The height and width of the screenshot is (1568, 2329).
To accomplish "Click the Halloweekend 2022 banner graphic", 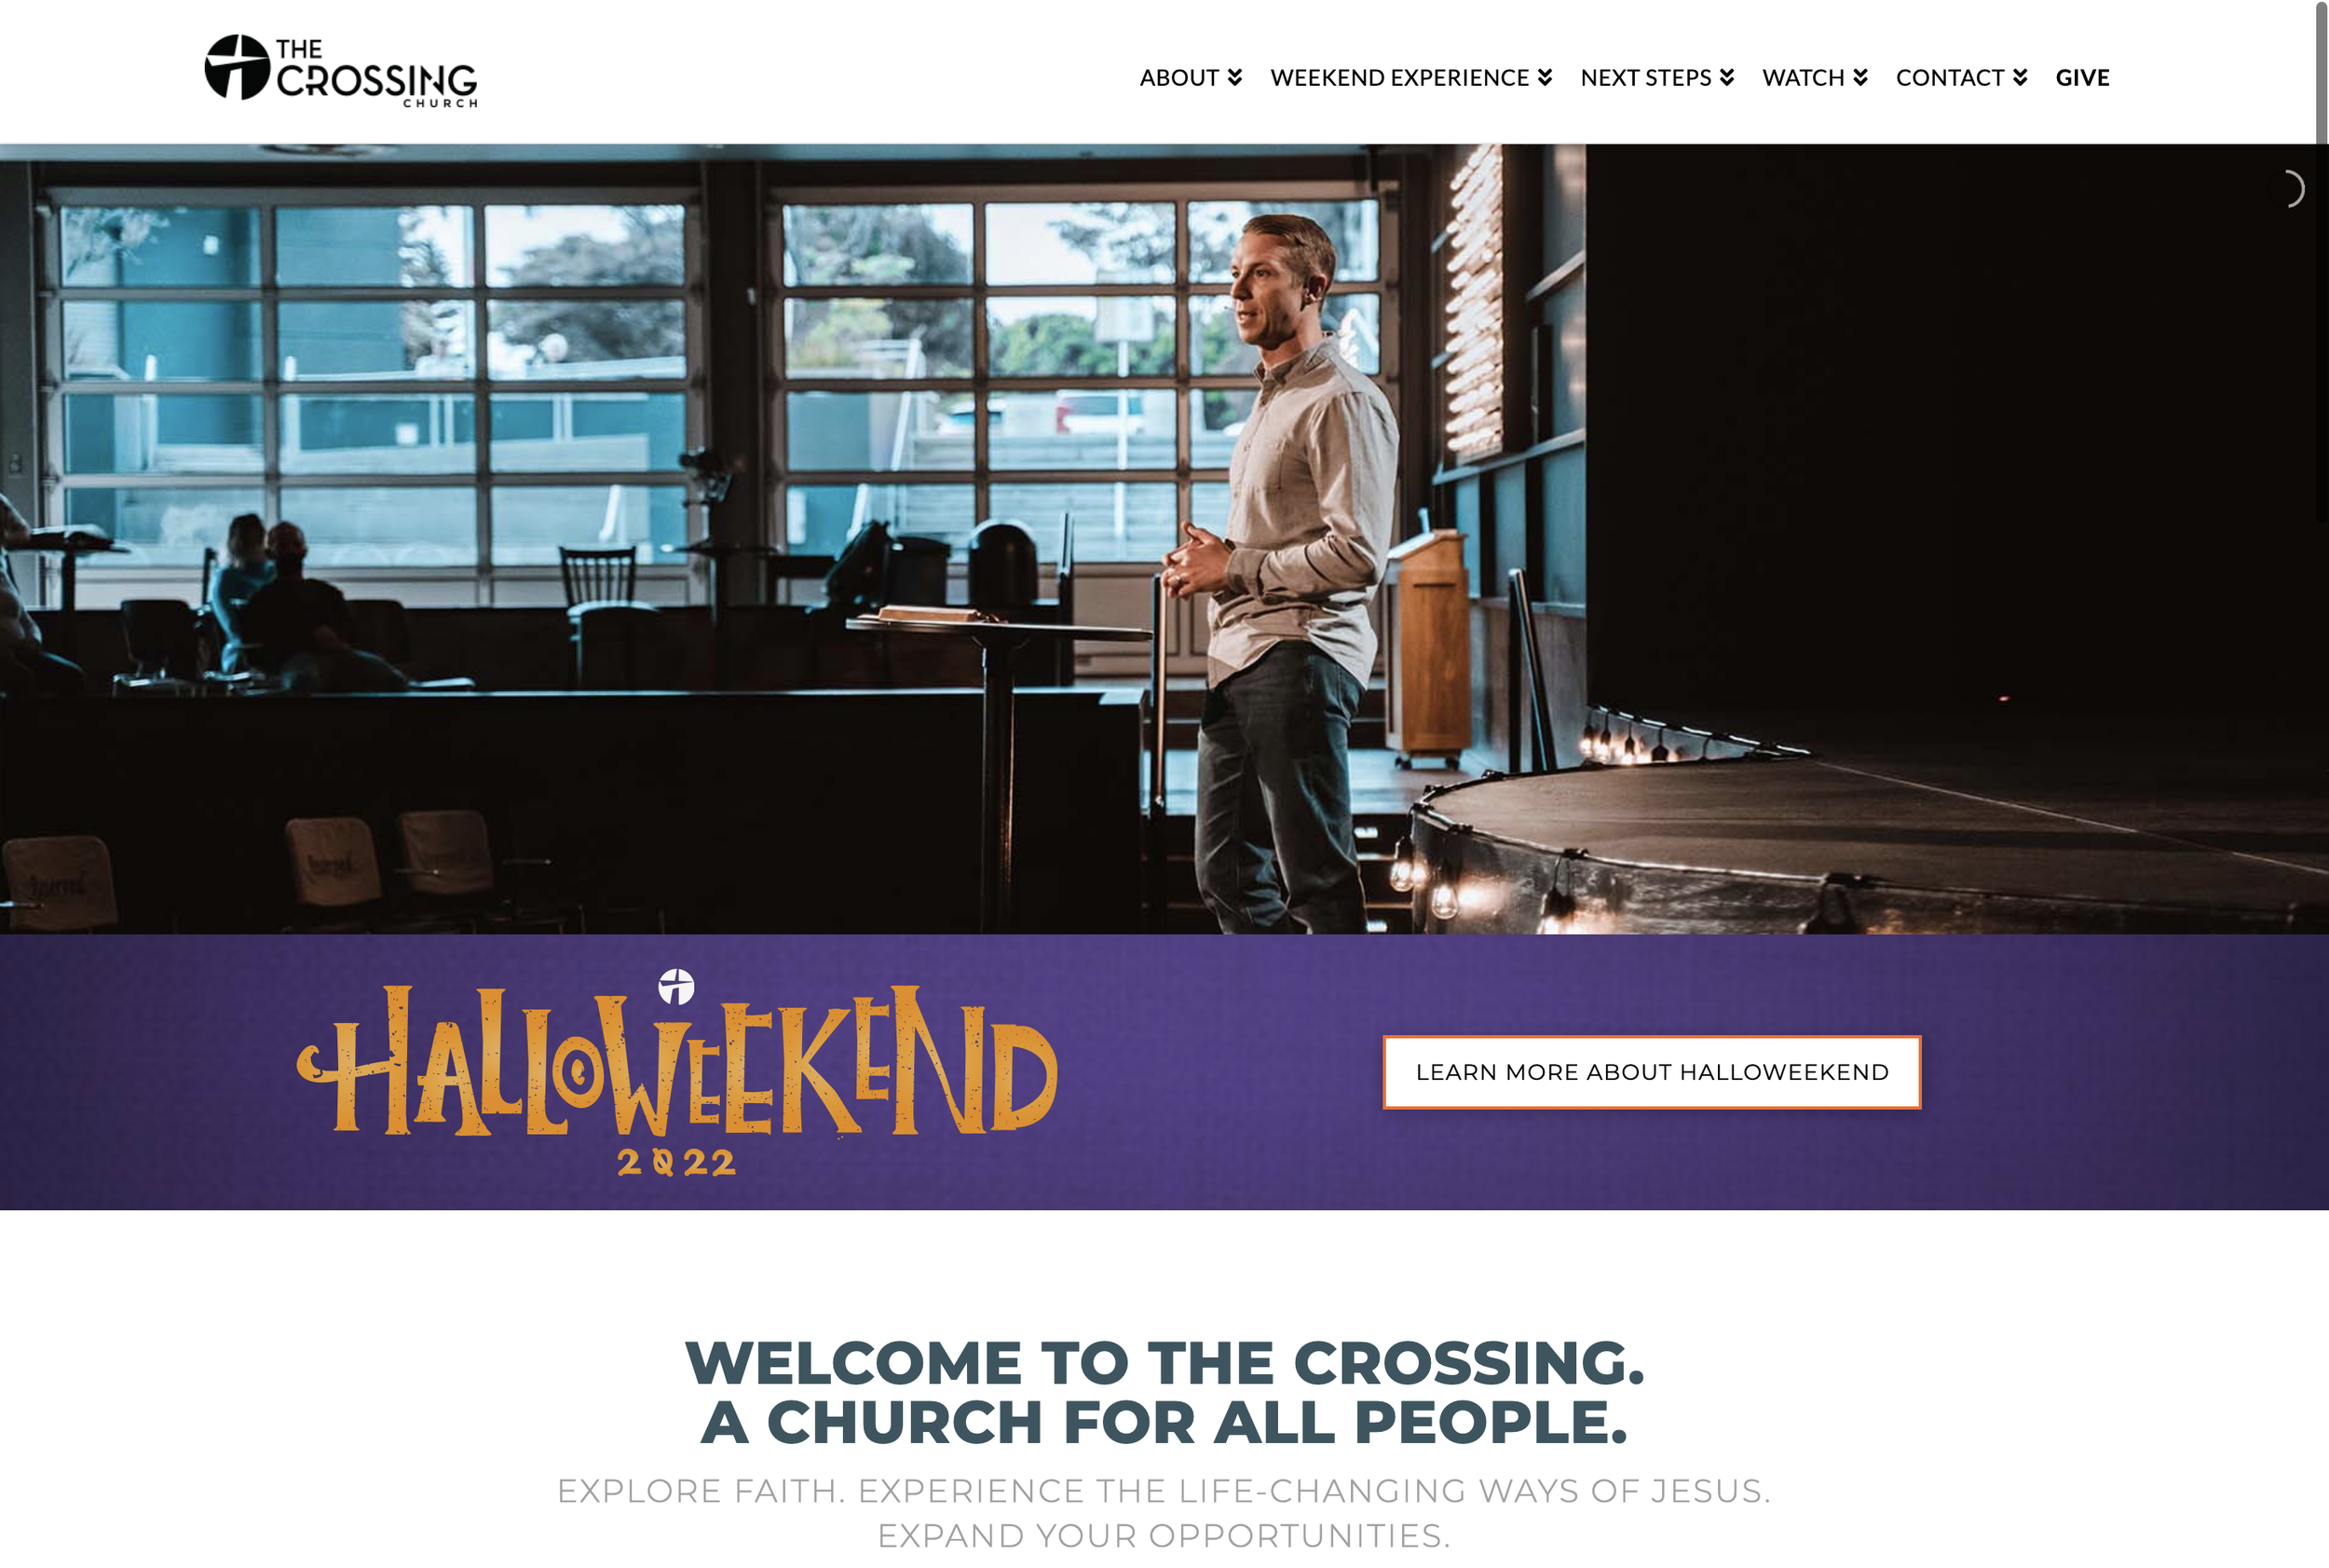I will coord(677,1072).
